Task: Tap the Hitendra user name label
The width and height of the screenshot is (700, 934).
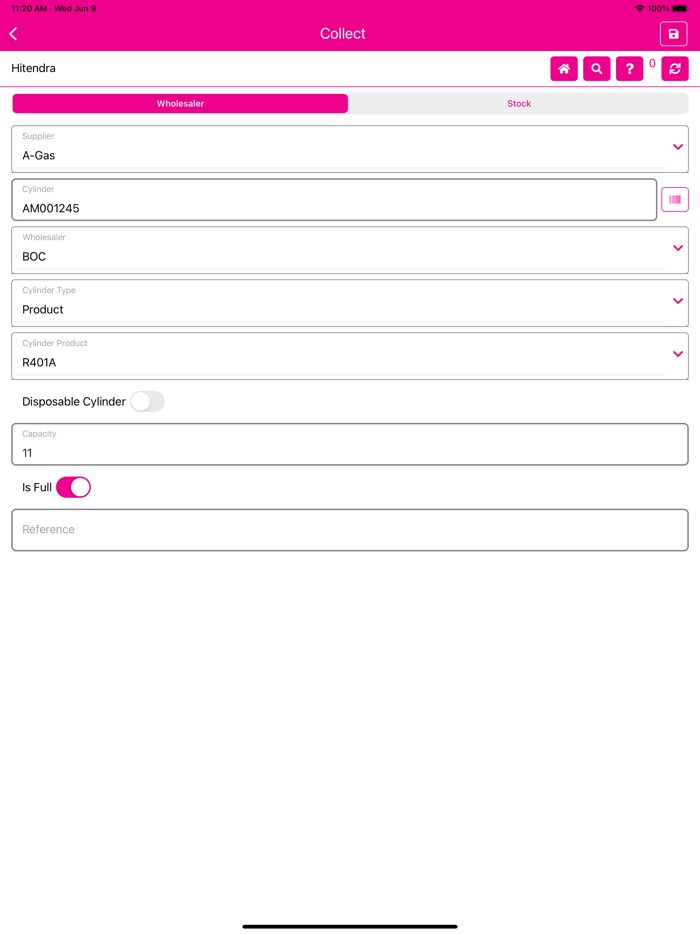Action: tap(33, 69)
